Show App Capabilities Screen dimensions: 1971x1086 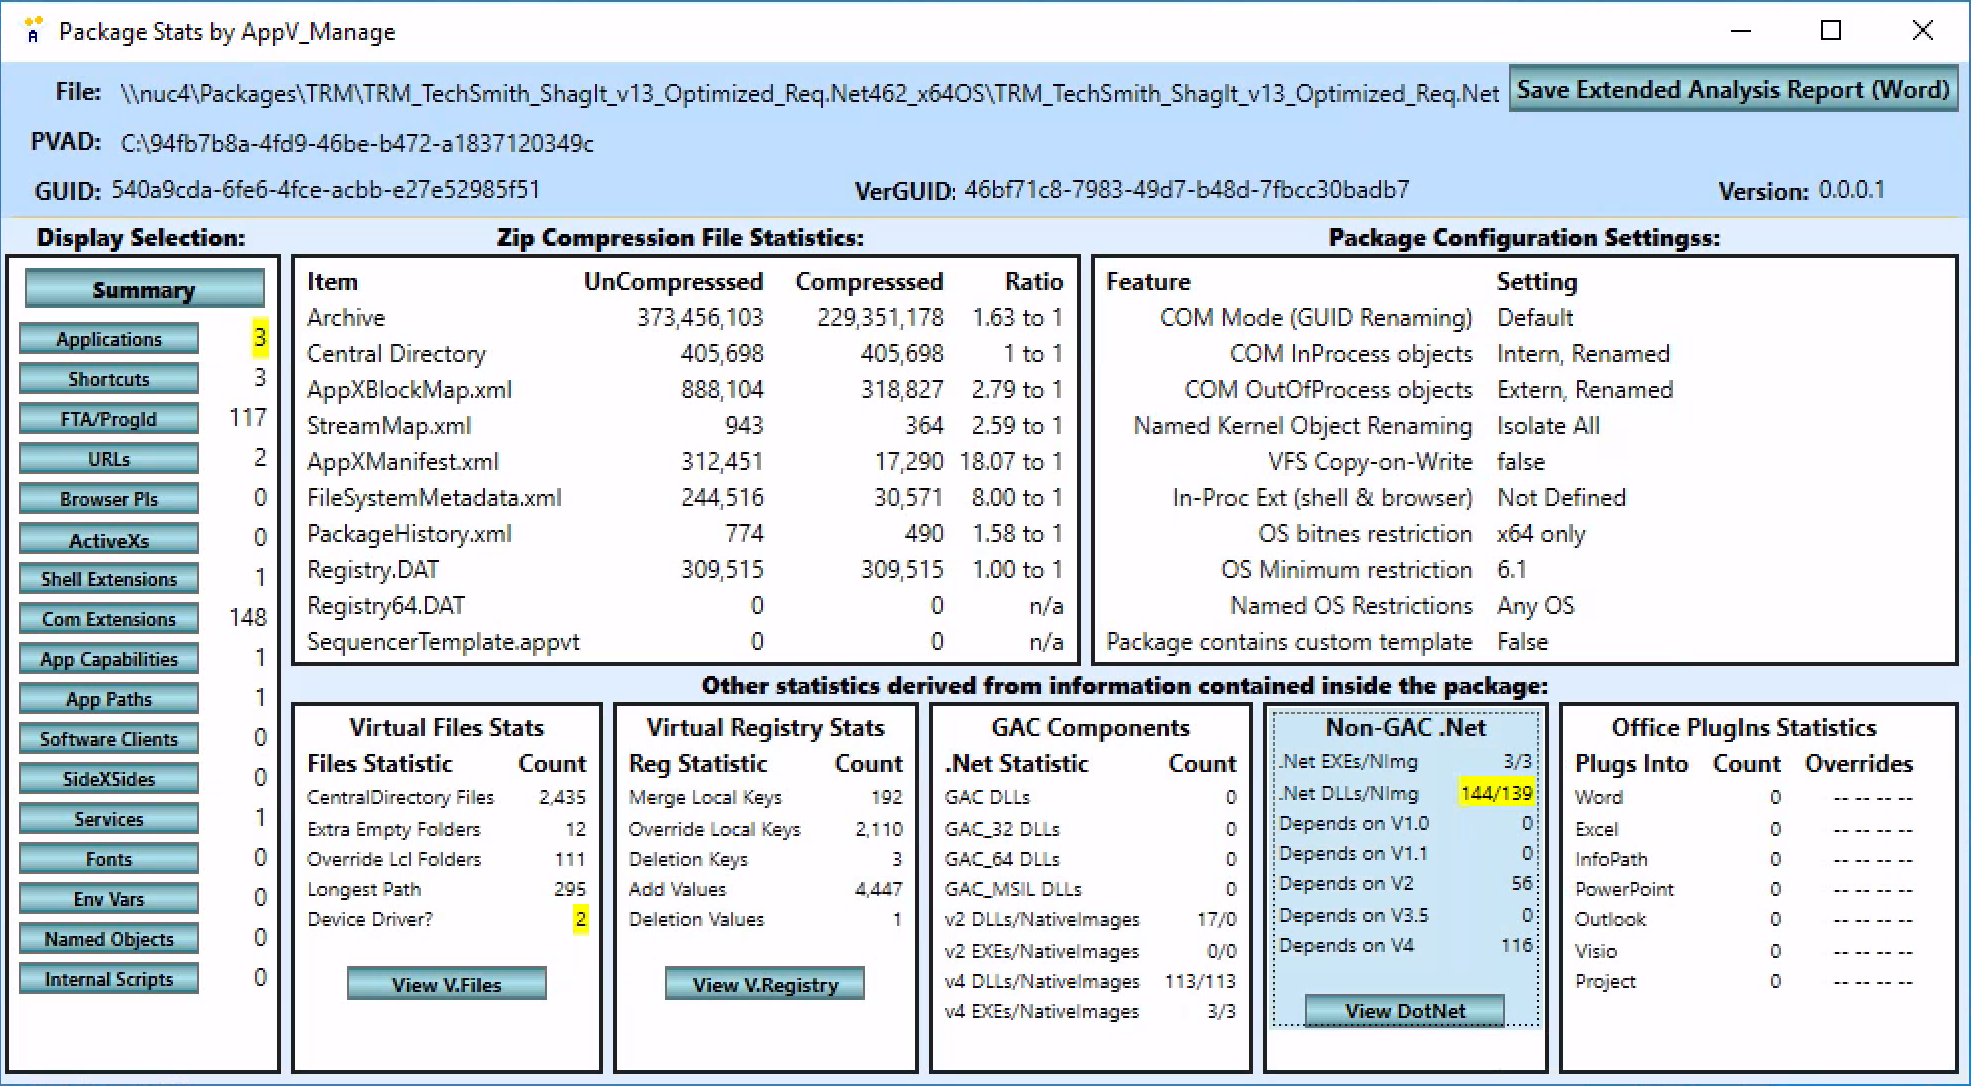pyautogui.click(x=109, y=659)
